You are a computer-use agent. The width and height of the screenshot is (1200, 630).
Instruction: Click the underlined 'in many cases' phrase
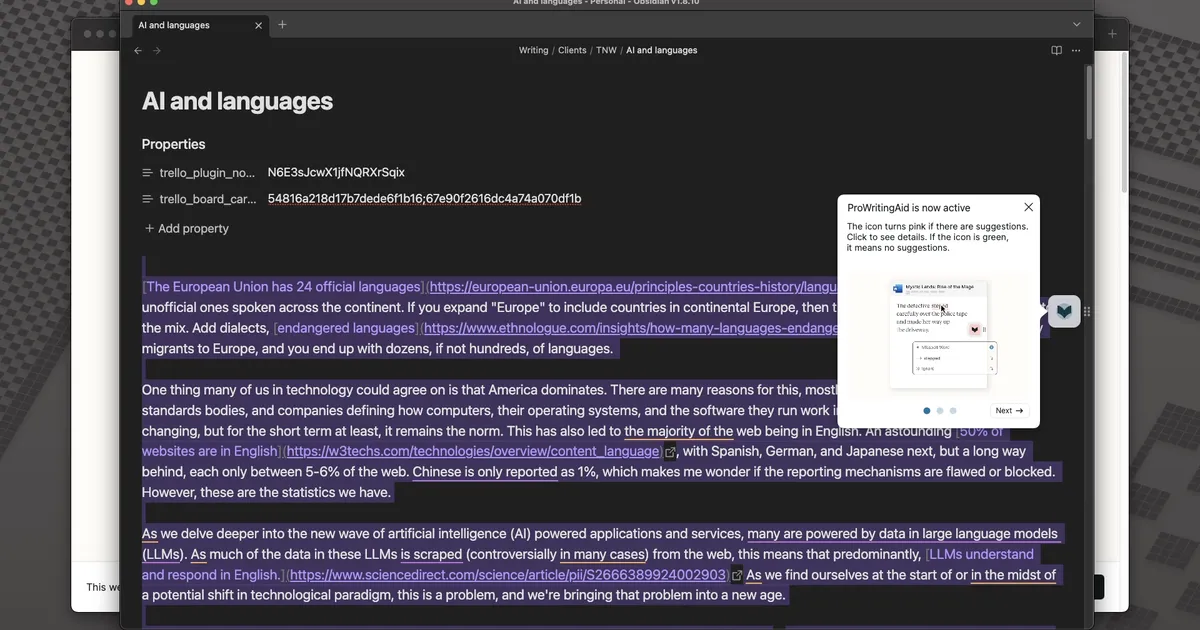(602, 554)
